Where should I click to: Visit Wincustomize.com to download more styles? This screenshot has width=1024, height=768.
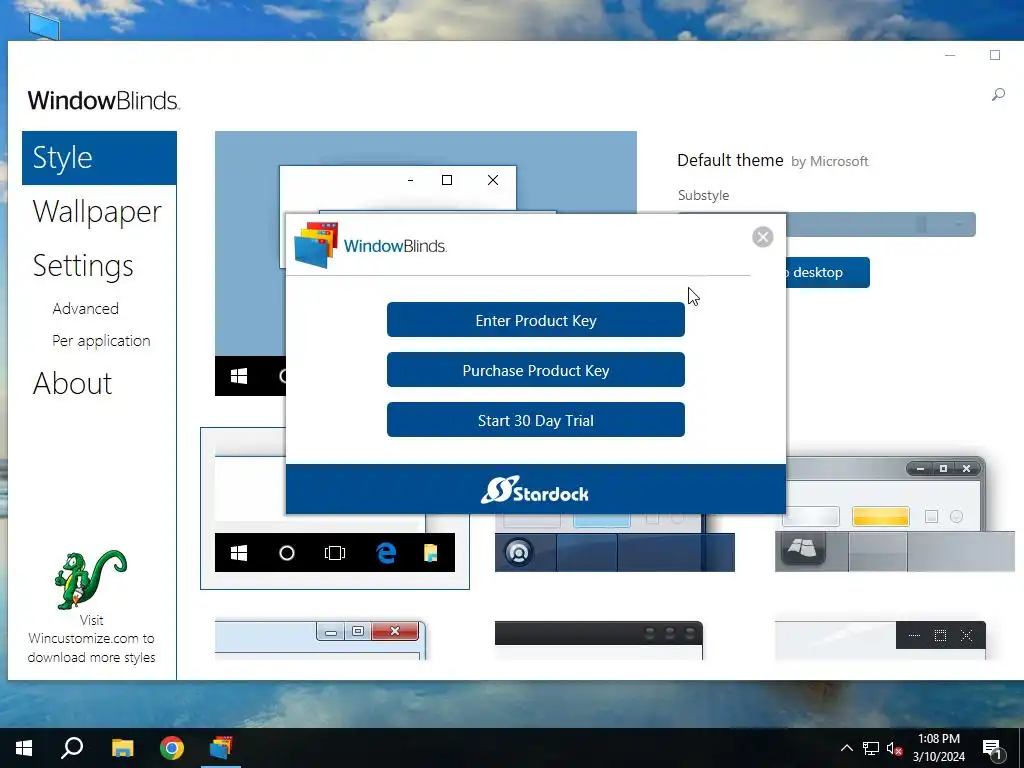[91, 639]
